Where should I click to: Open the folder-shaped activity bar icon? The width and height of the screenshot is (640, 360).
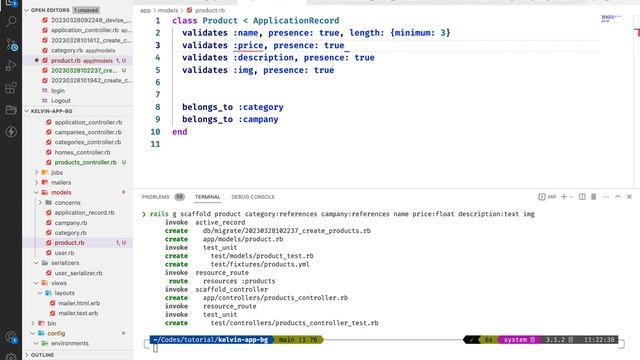(11, 109)
